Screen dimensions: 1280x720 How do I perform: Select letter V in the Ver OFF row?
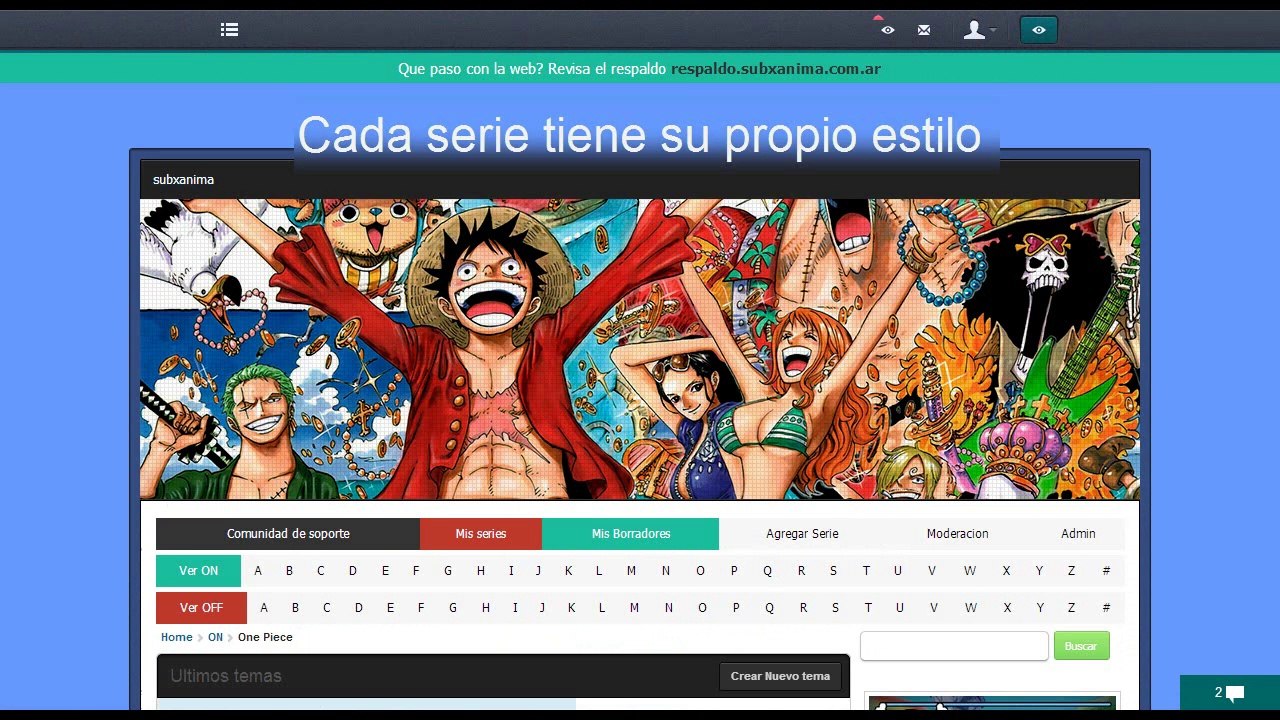point(934,608)
